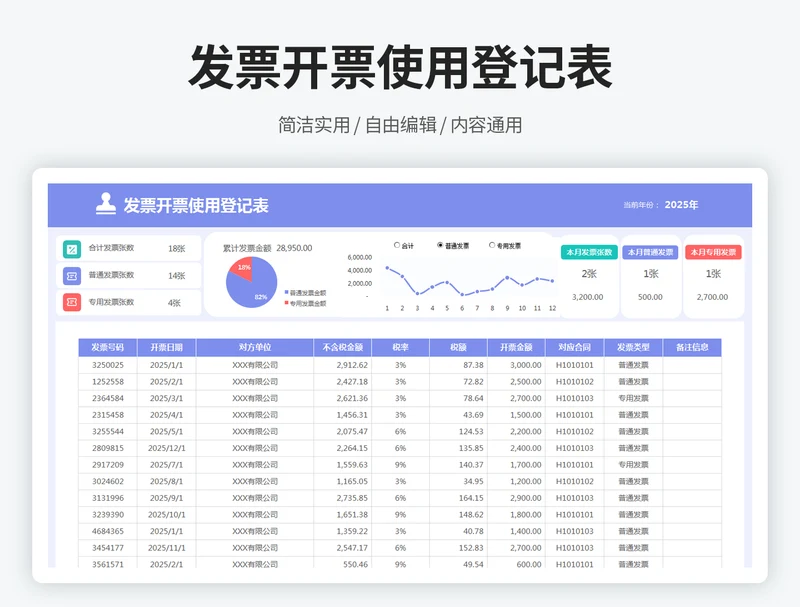The image size is (800, 607).
Task: Click the 开票日期 column header
Action: 166,347
